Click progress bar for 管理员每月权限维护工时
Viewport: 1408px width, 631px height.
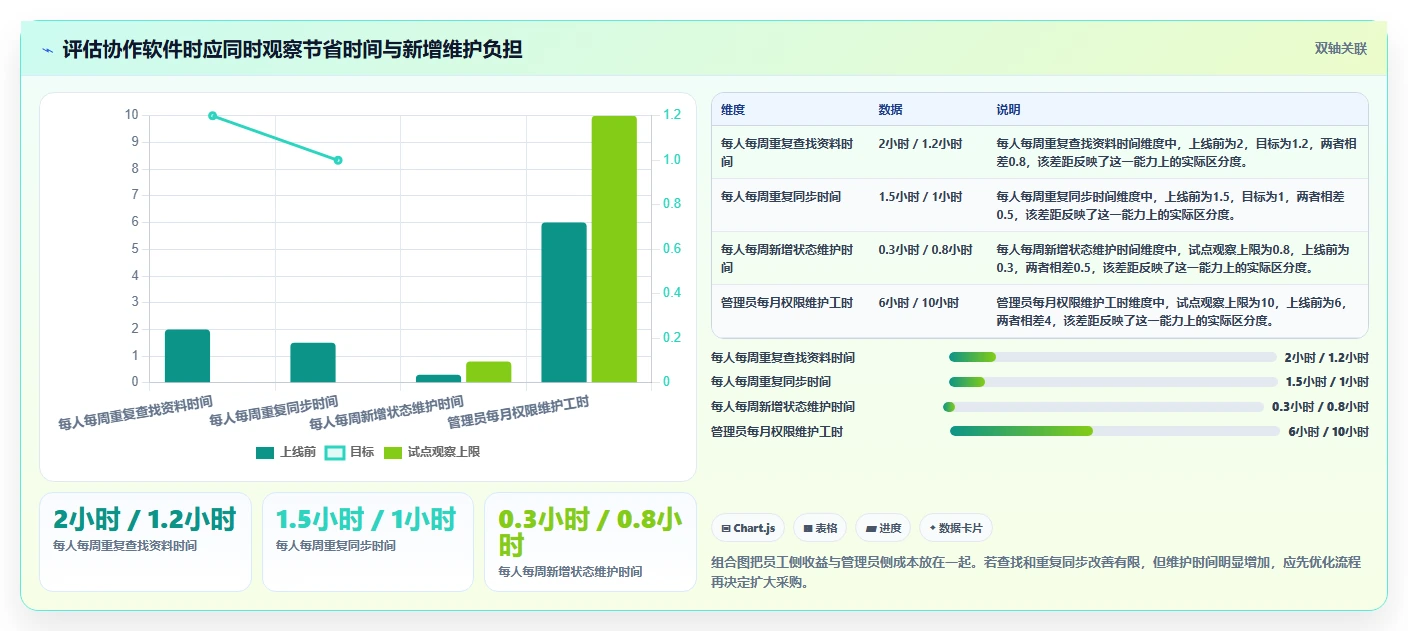[x=1115, y=431]
